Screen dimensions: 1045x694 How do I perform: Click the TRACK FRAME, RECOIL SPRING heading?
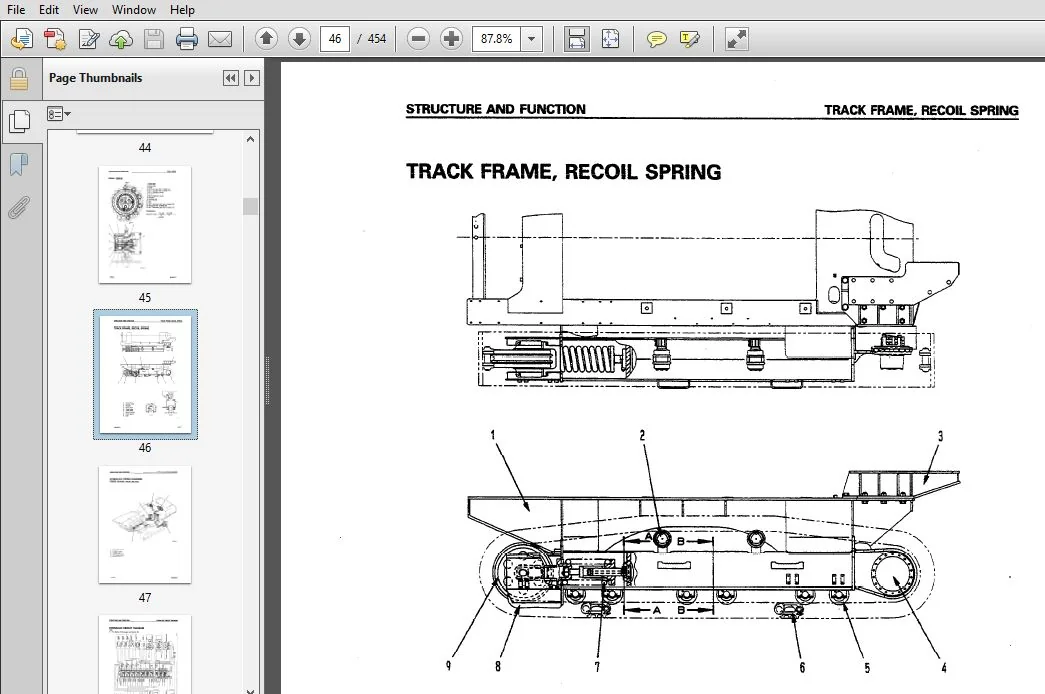pos(563,172)
